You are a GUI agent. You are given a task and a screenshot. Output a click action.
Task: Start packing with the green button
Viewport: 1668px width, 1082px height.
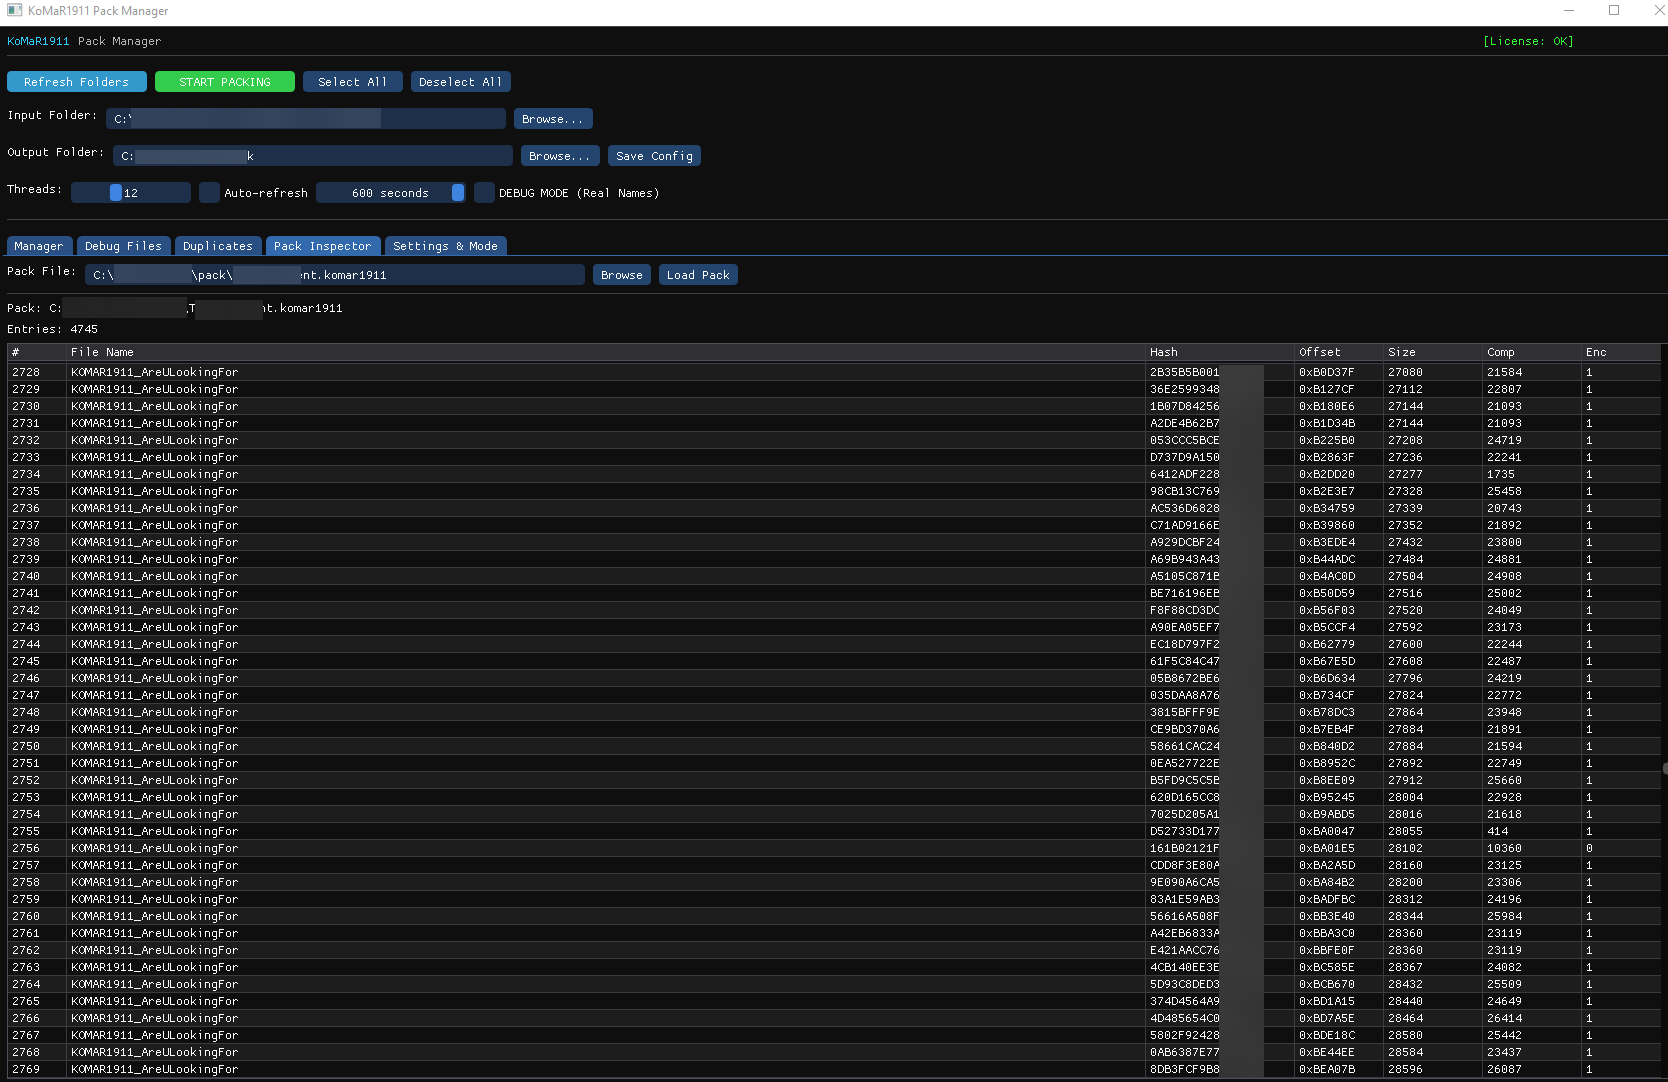pos(225,82)
